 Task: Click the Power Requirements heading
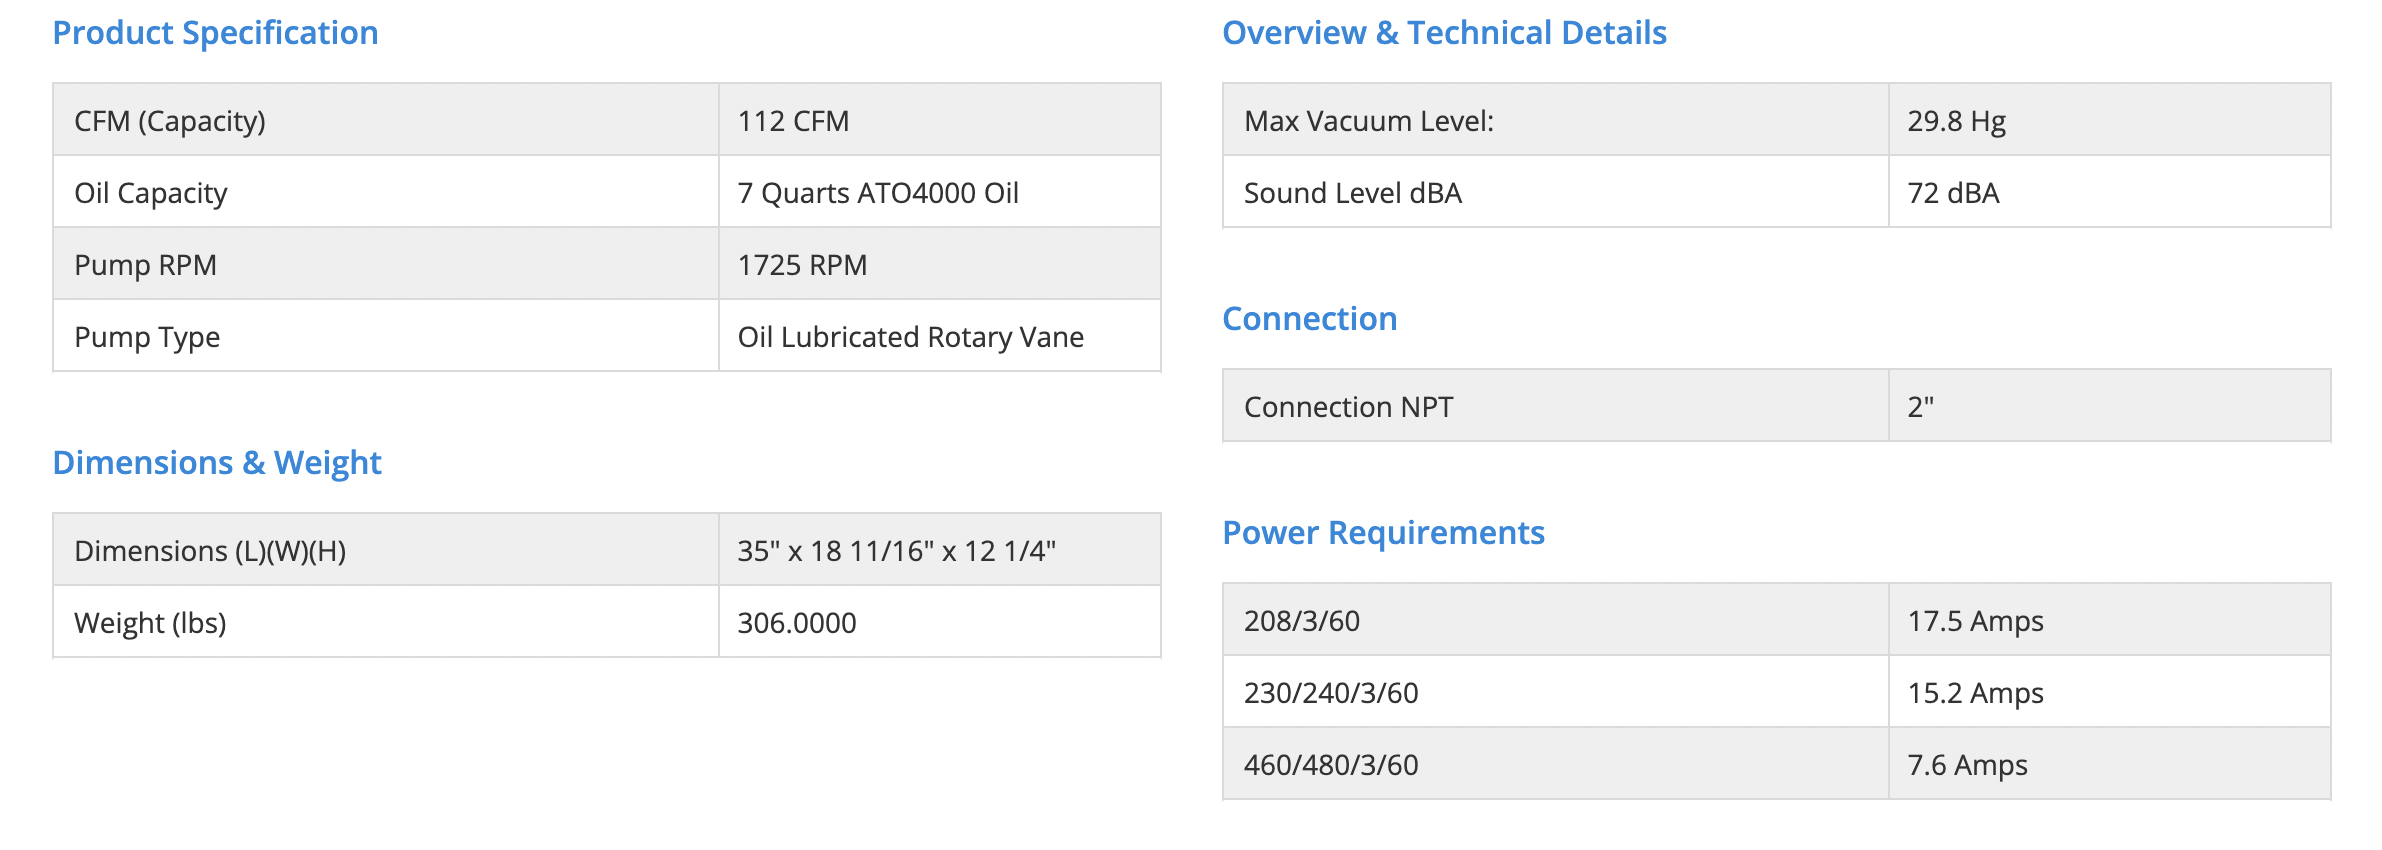(1383, 533)
